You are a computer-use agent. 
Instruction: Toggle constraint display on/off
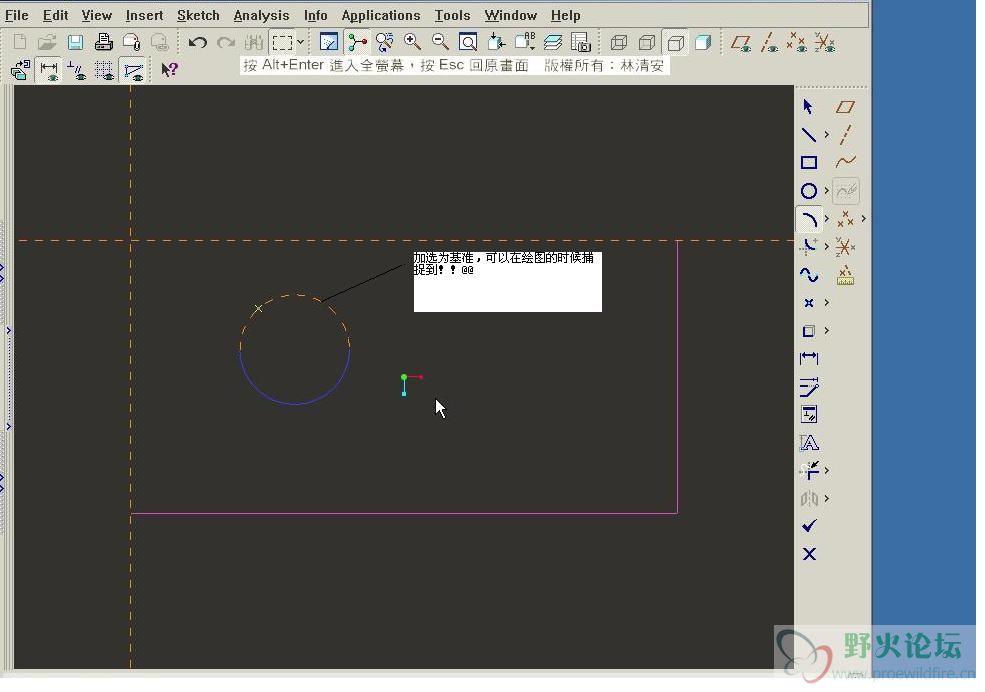[77, 70]
